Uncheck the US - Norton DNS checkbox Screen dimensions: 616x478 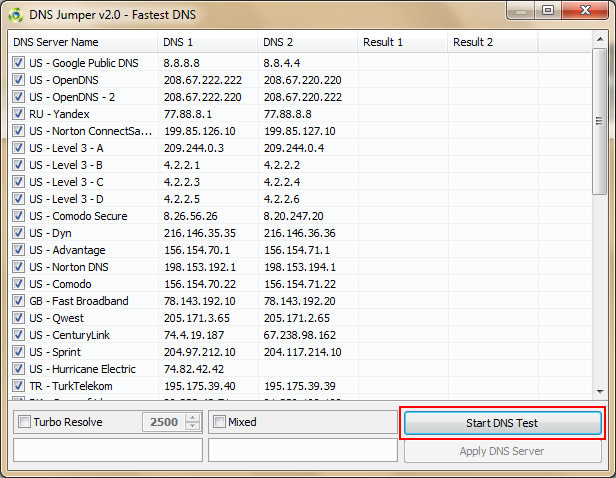click(x=18, y=267)
